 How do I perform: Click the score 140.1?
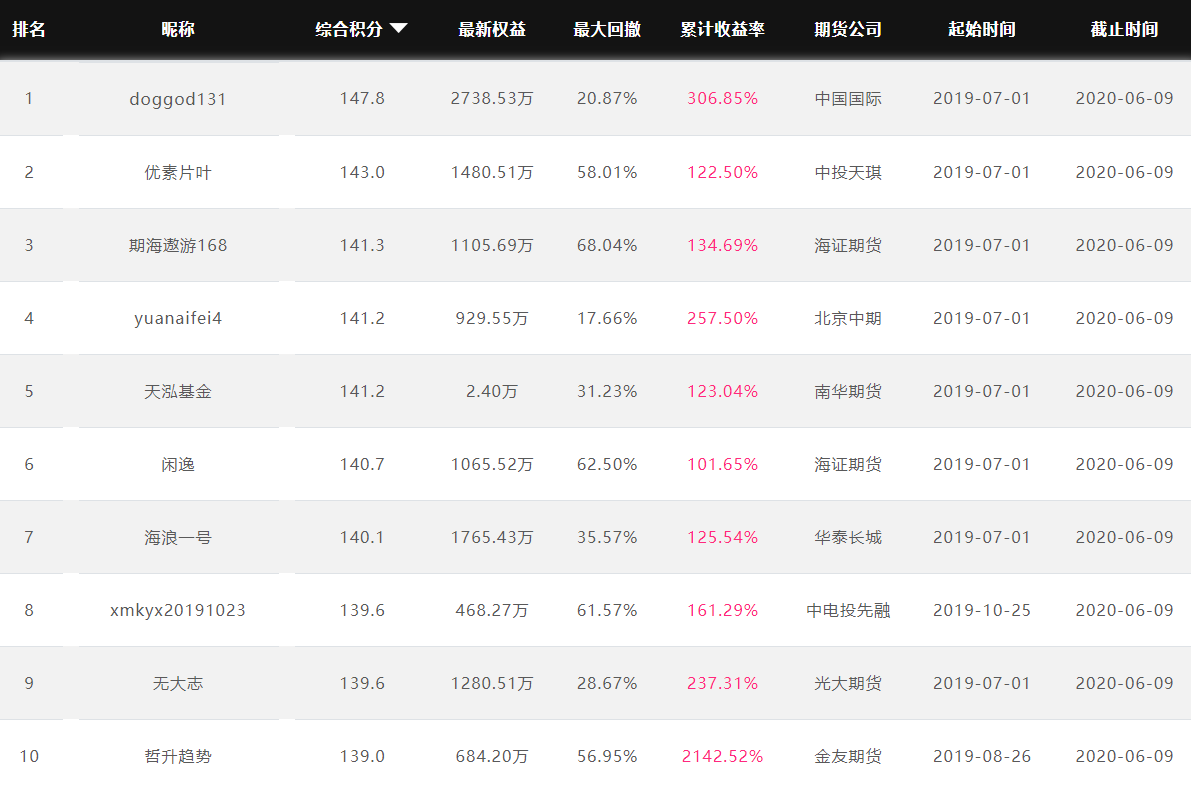(x=362, y=537)
